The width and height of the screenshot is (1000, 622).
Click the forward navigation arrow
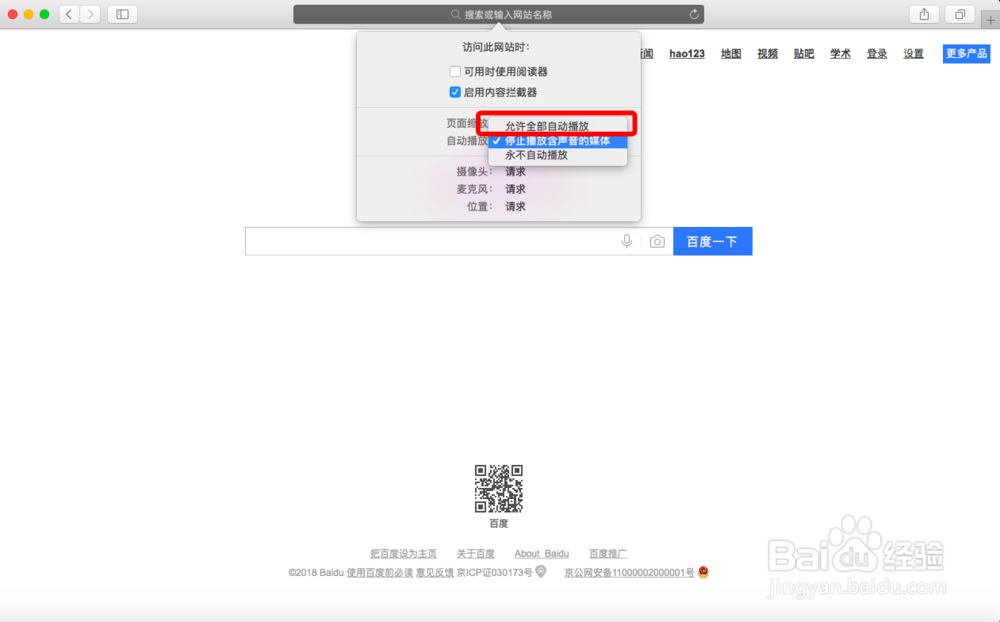pyautogui.click(x=90, y=14)
